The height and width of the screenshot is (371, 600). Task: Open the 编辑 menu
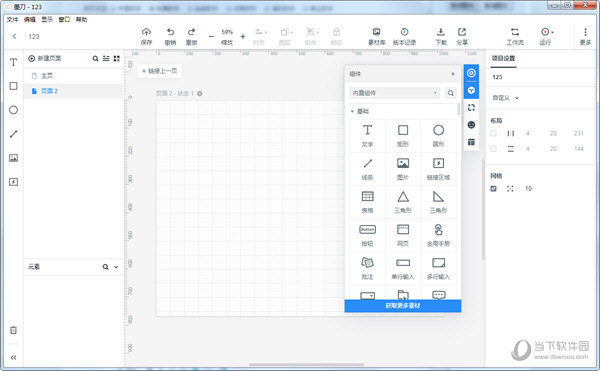(29, 20)
